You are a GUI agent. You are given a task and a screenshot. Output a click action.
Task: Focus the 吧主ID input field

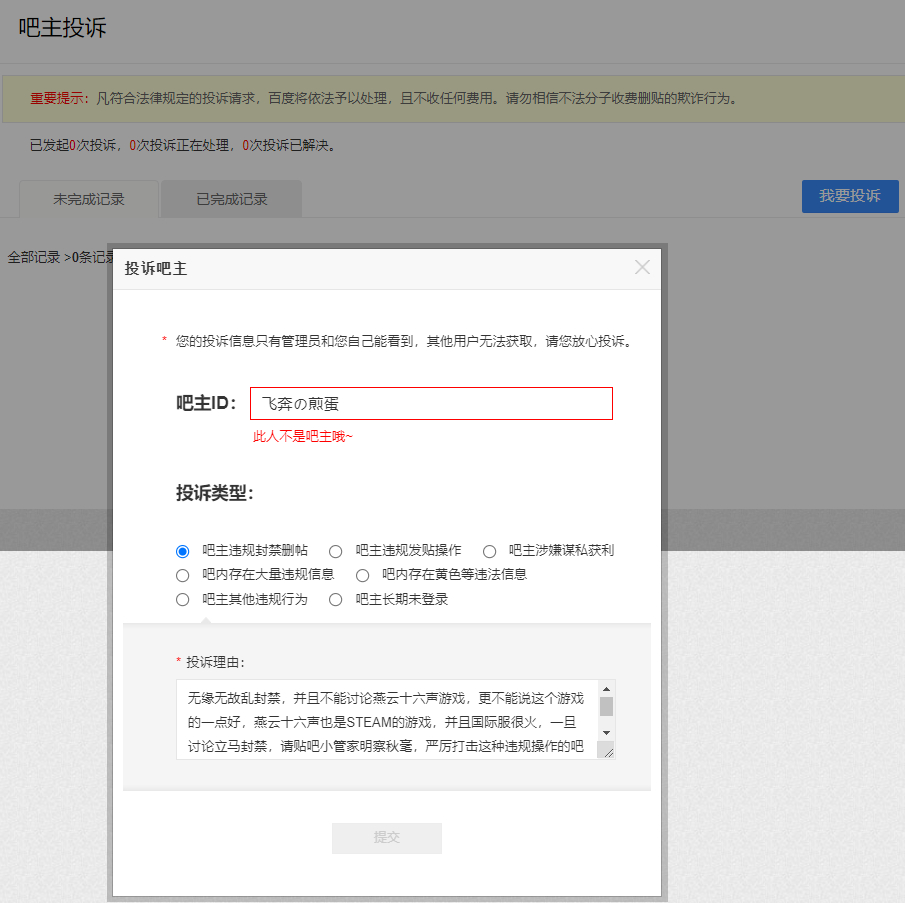[x=430, y=404]
